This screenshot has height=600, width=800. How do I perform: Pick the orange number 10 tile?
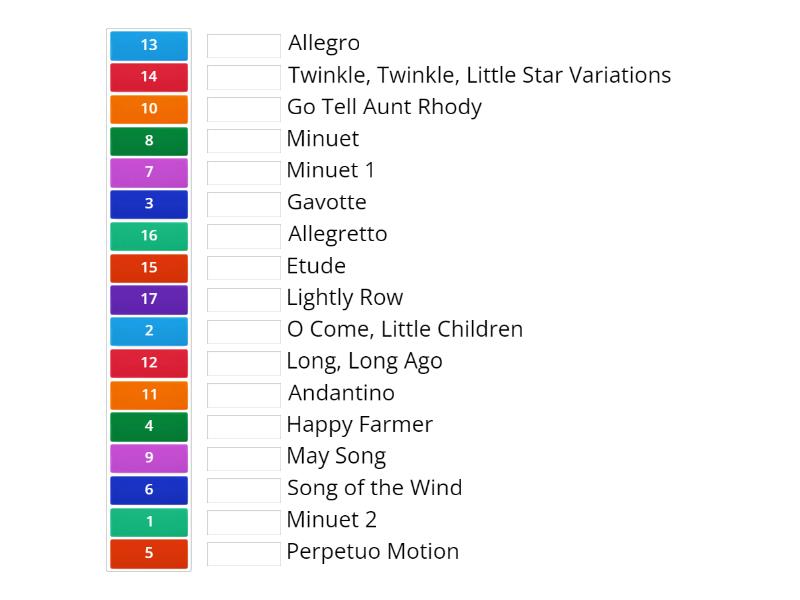[x=149, y=109]
